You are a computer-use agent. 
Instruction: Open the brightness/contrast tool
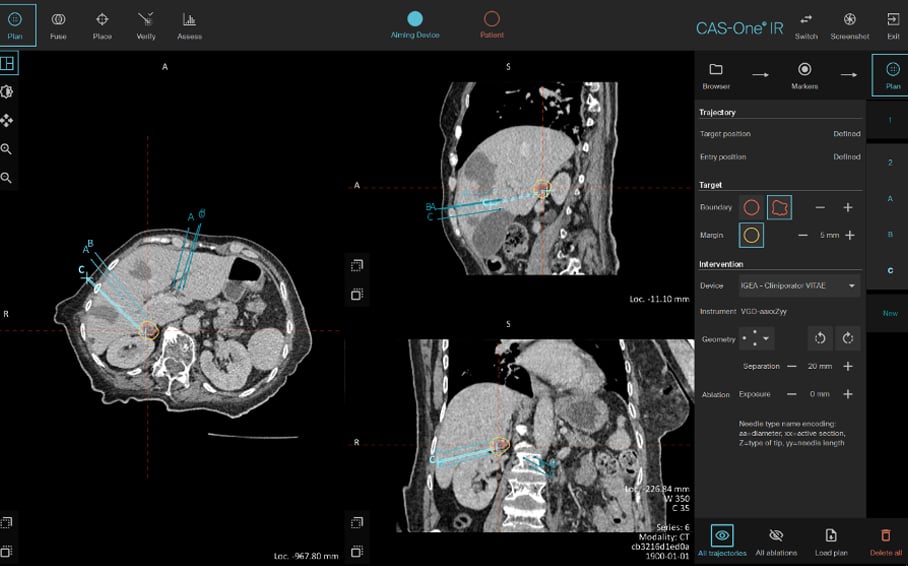pos(7,92)
